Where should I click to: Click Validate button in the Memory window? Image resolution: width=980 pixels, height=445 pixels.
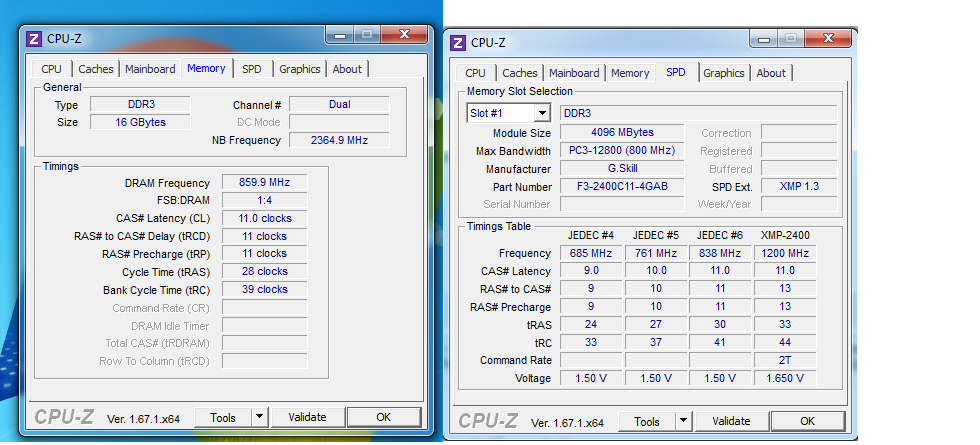[308, 418]
